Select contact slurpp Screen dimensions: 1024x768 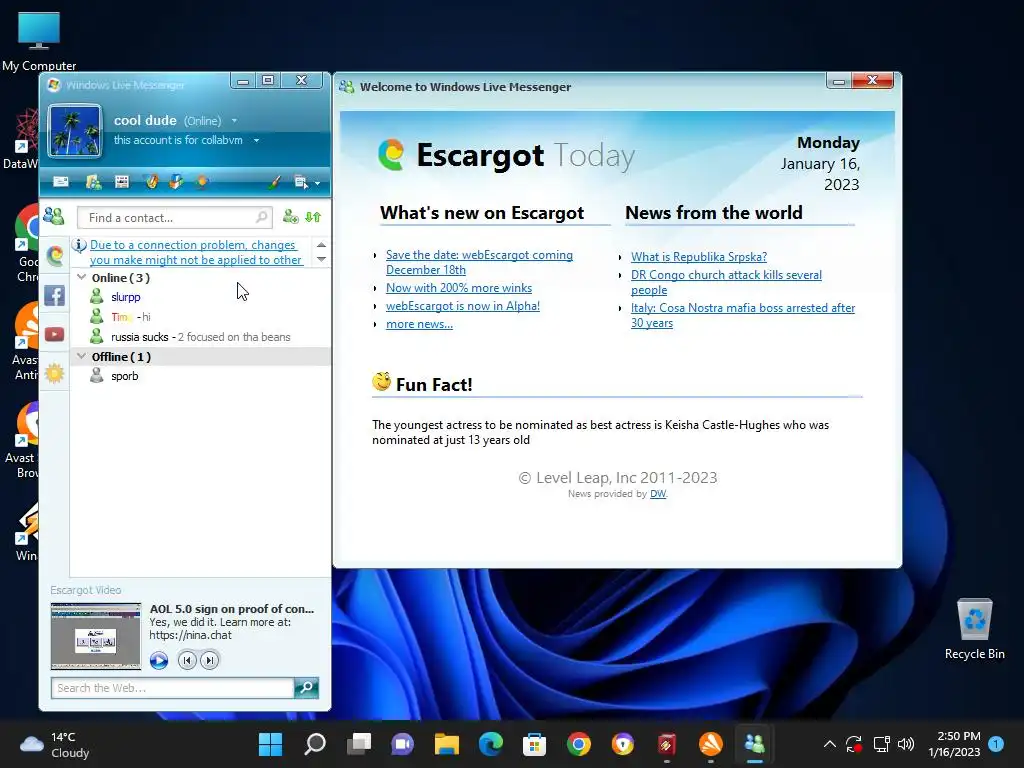125,297
